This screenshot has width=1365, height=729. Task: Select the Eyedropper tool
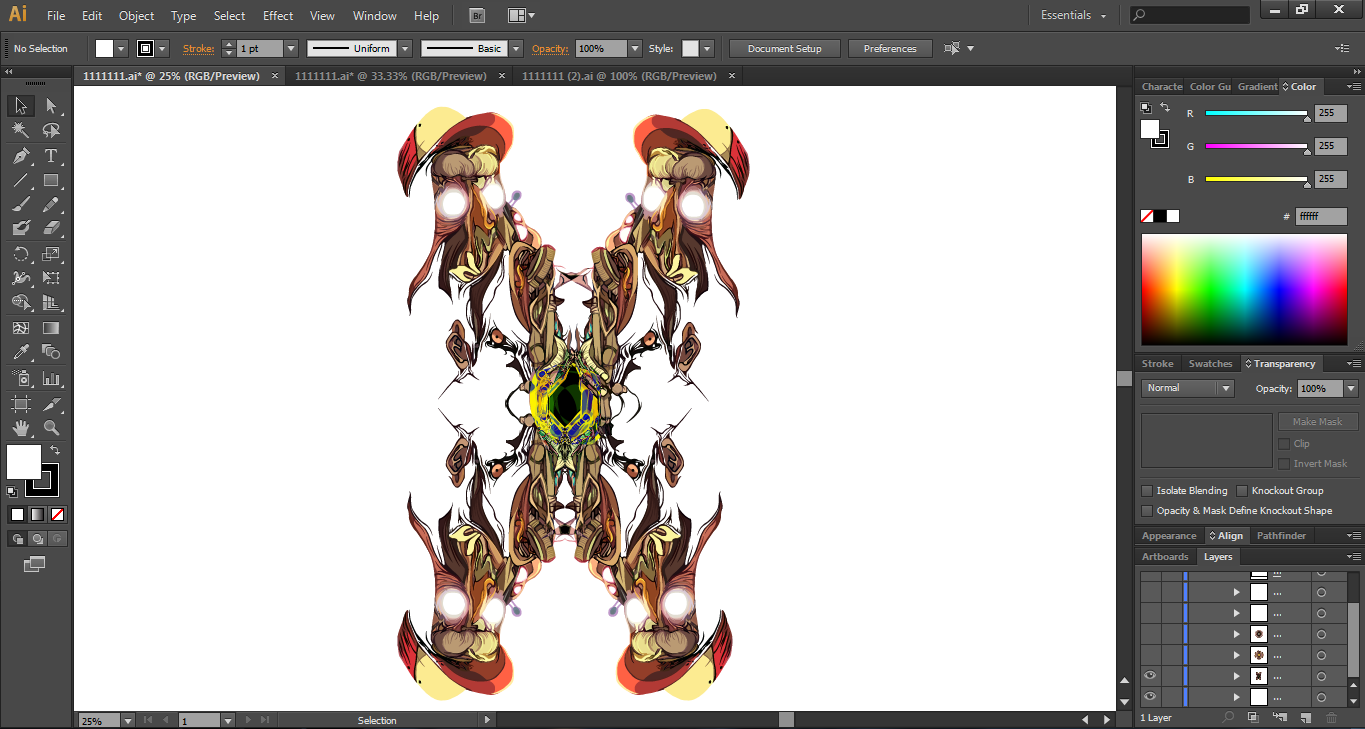[x=21, y=353]
